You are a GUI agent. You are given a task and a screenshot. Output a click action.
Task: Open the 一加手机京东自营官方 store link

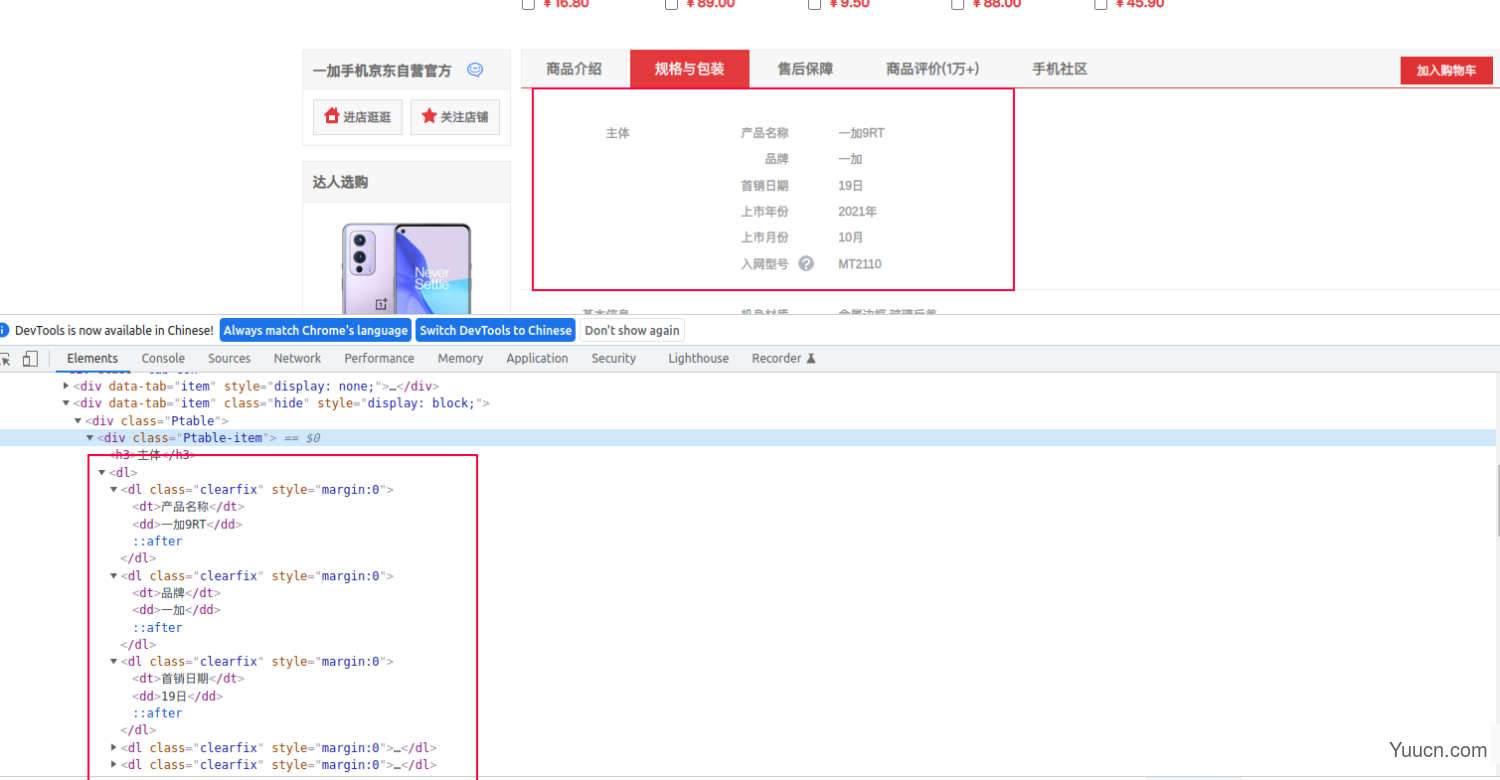[x=382, y=71]
